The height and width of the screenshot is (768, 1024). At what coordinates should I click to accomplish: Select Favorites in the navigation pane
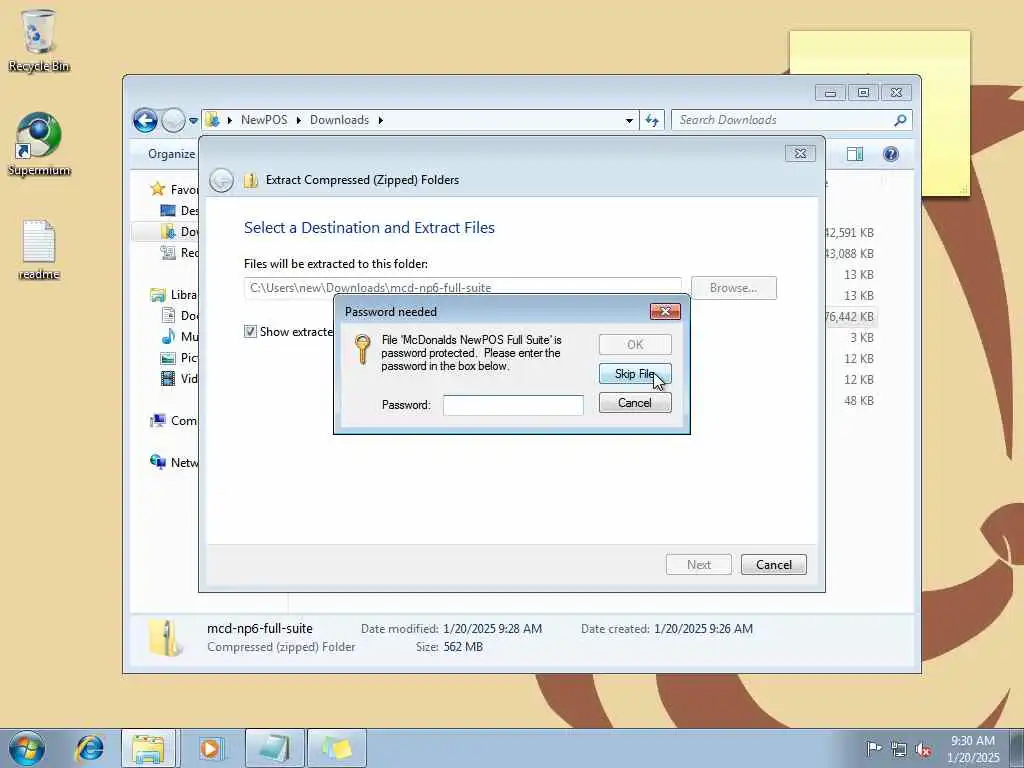click(174, 189)
